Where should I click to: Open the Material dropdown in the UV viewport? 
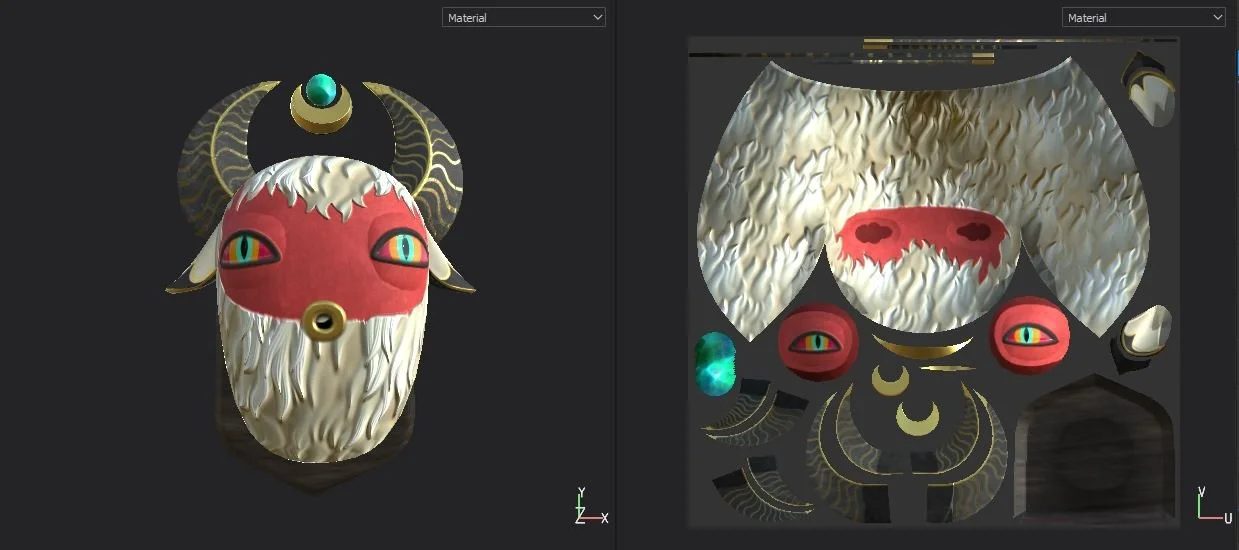click(x=1143, y=17)
